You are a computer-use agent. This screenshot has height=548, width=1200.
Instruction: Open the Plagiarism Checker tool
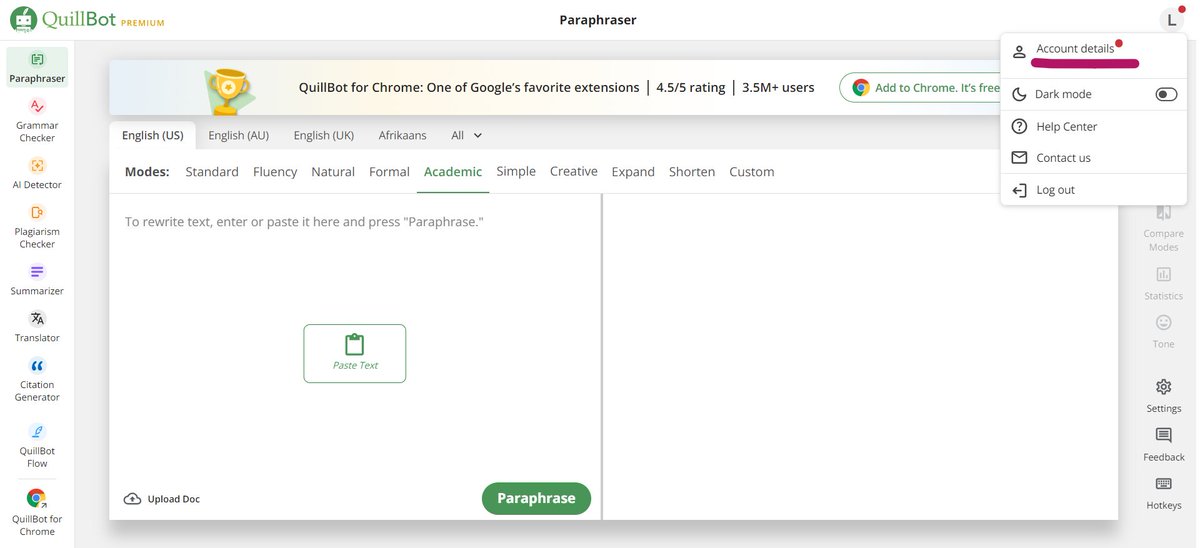(x=37, y=226)
